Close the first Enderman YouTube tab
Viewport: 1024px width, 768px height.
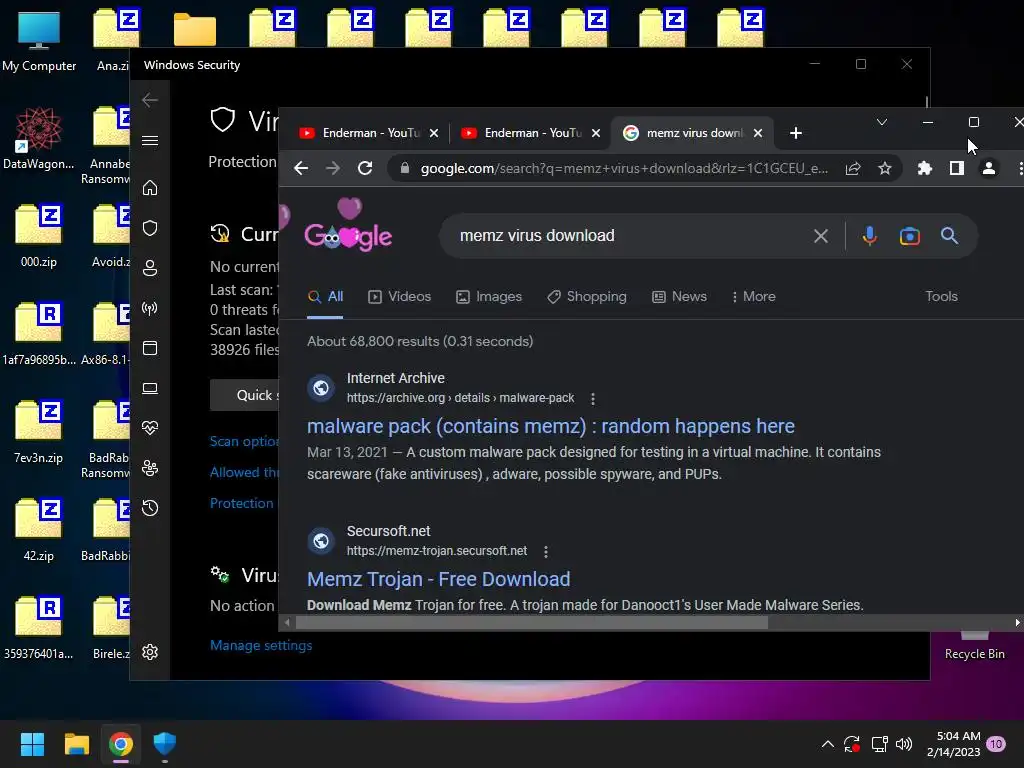pyautogui.click(x=434, y=133)
